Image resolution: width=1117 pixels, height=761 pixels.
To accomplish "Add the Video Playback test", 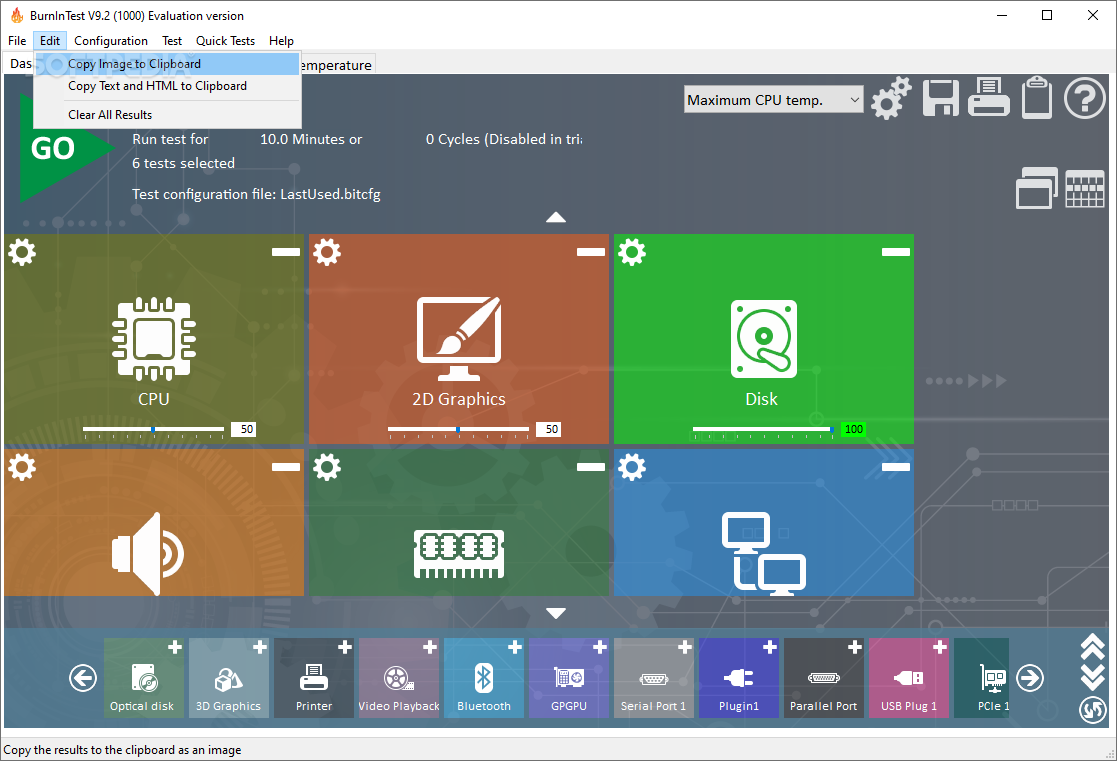I will tap(430, 647).
